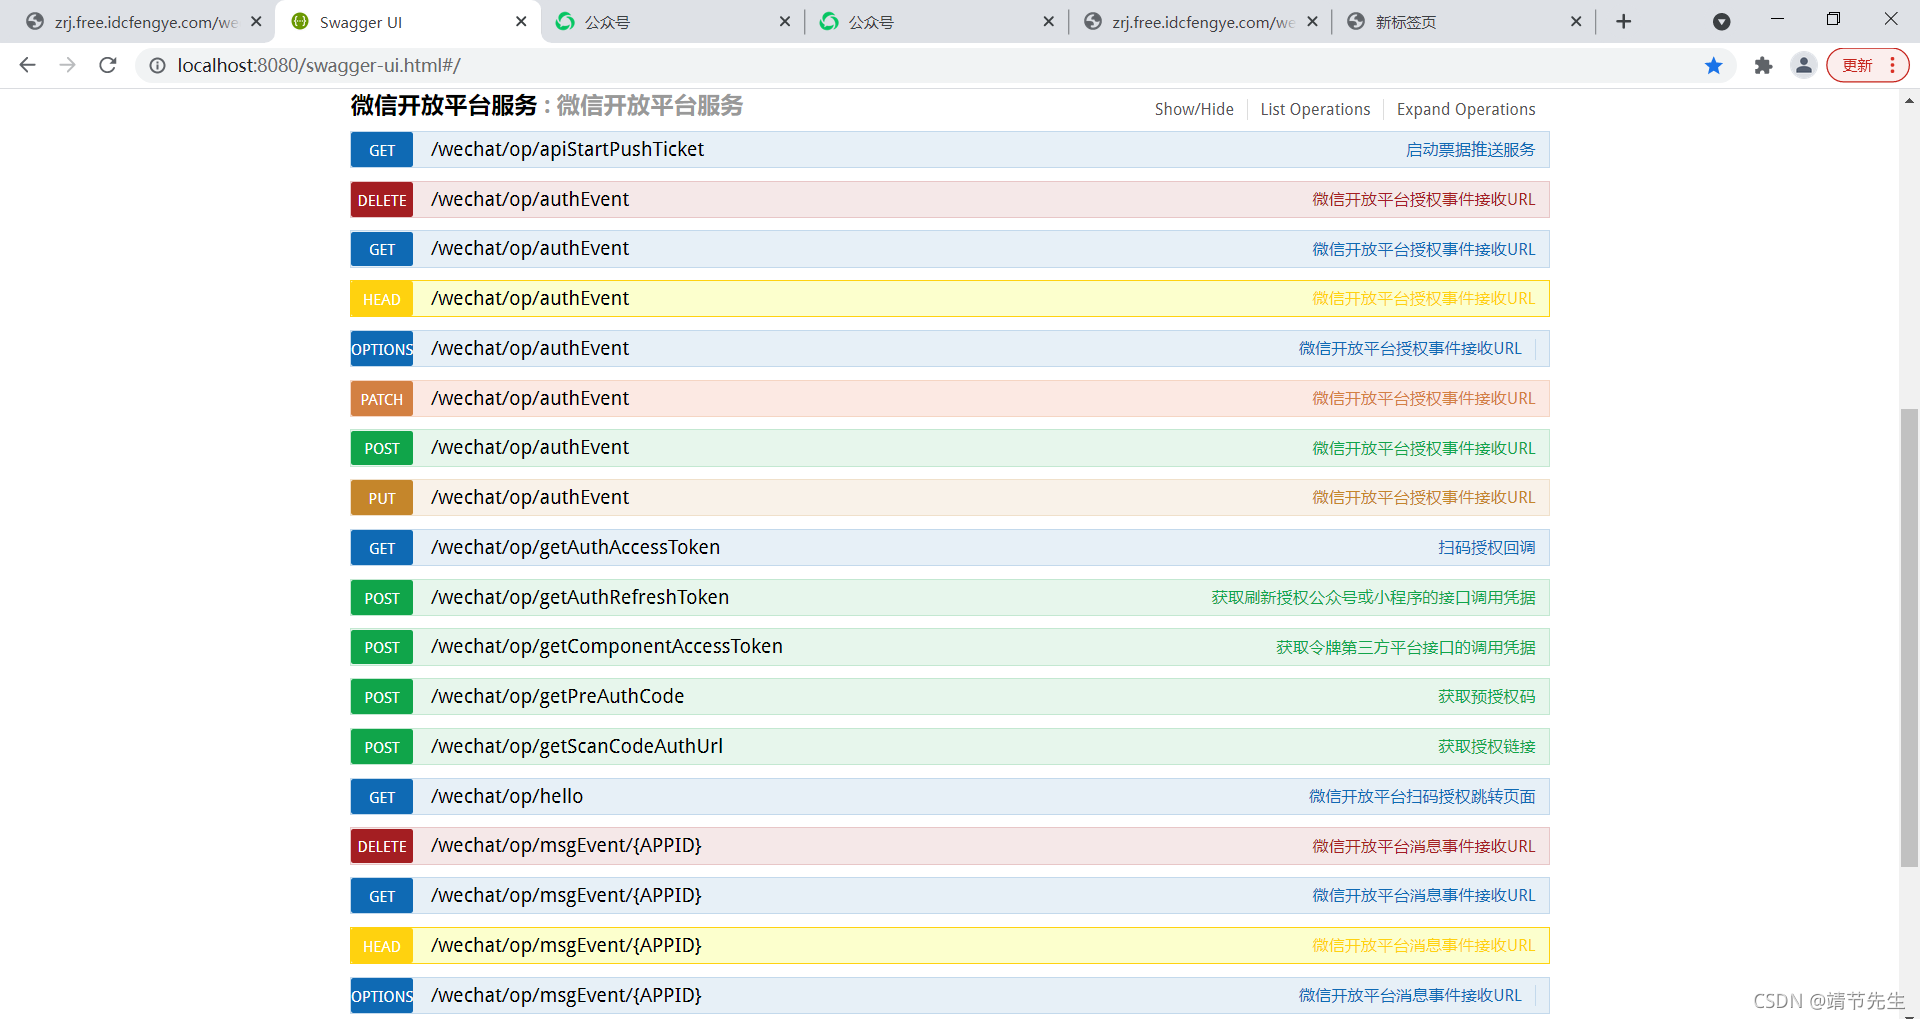Close the Swagger UI tab
Viewport: 1920px width, 1019px height.
point(521,21)
